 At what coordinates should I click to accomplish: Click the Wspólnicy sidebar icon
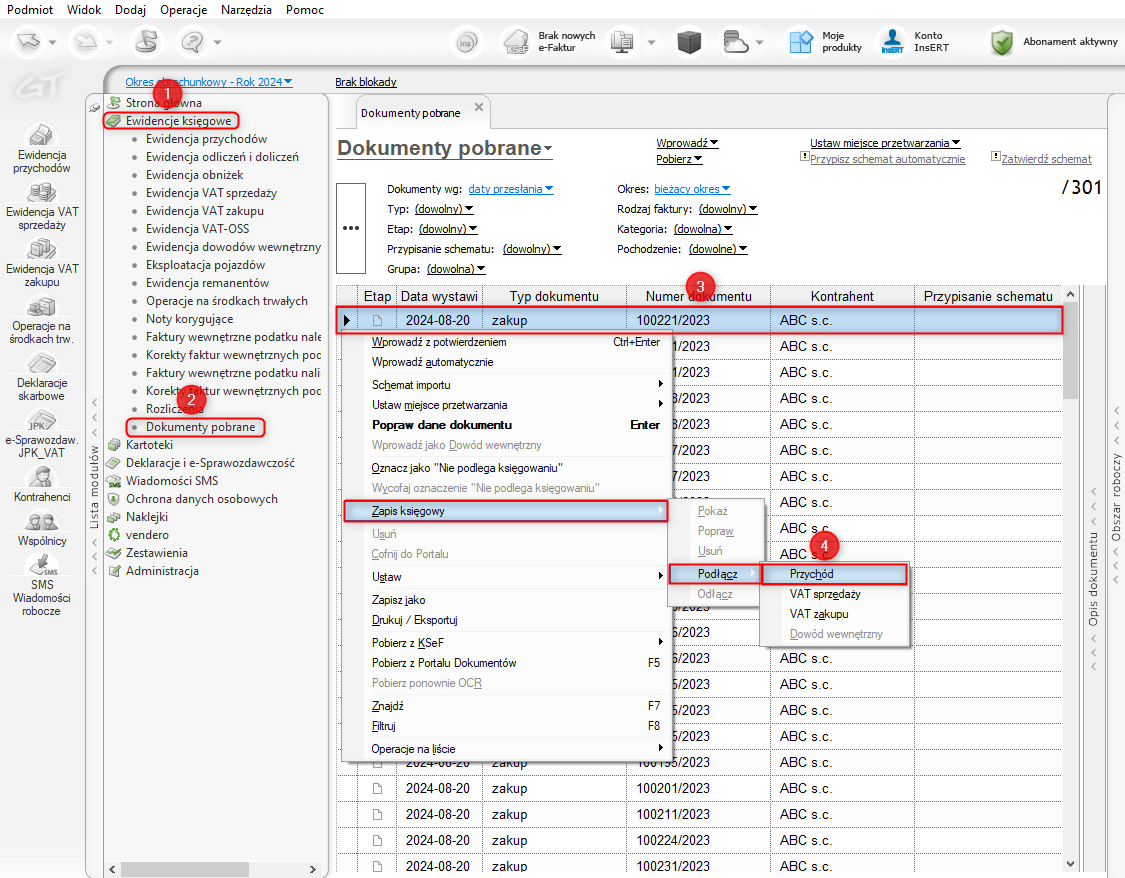[41, 521]
